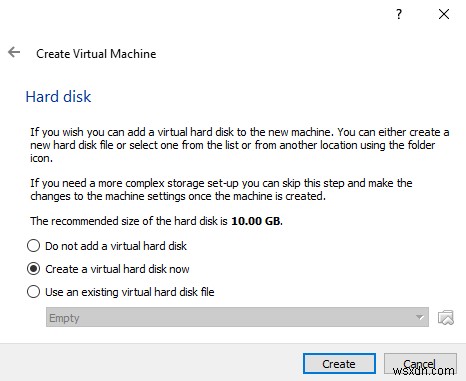Close the Create Virtual Machine dialog
The height and width of the screenshot is (381, 466).
pos(444,14)
